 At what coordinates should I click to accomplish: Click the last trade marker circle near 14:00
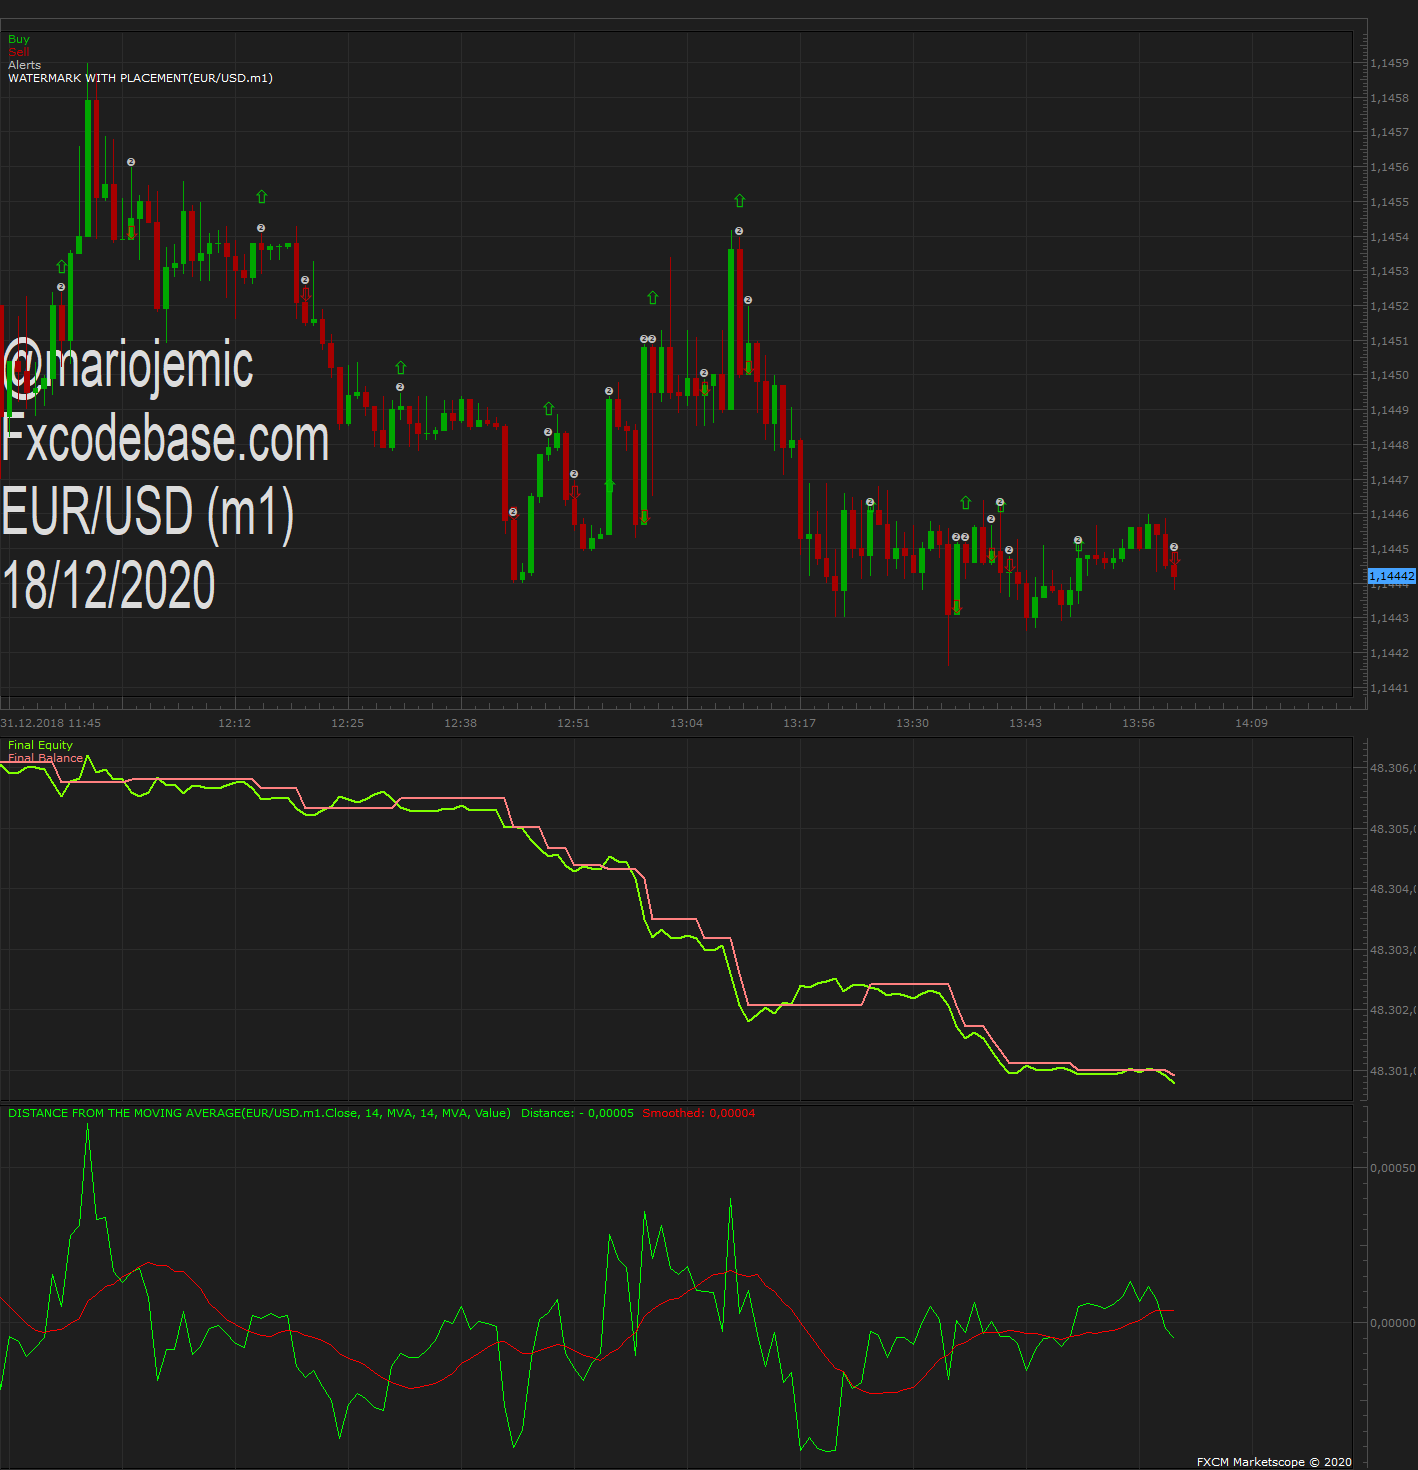1174,547
